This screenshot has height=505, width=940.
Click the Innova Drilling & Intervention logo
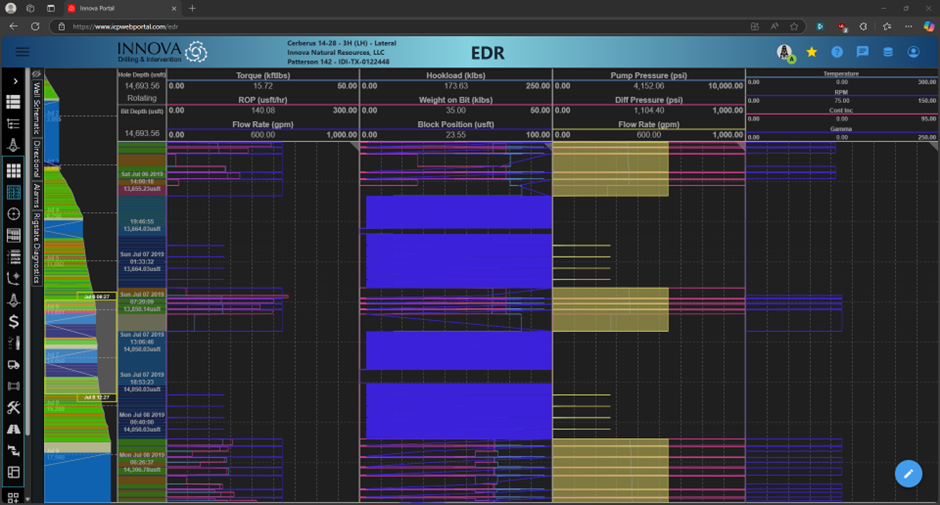point(161,52)
